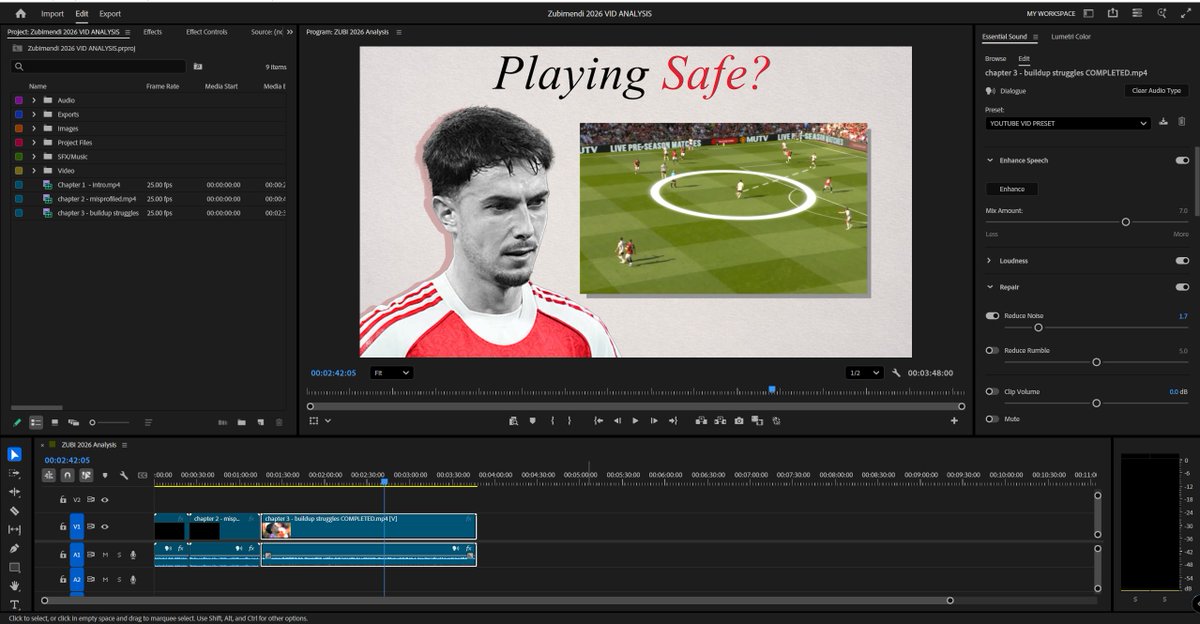Expand the SFX/Music bin

point(34,156)
